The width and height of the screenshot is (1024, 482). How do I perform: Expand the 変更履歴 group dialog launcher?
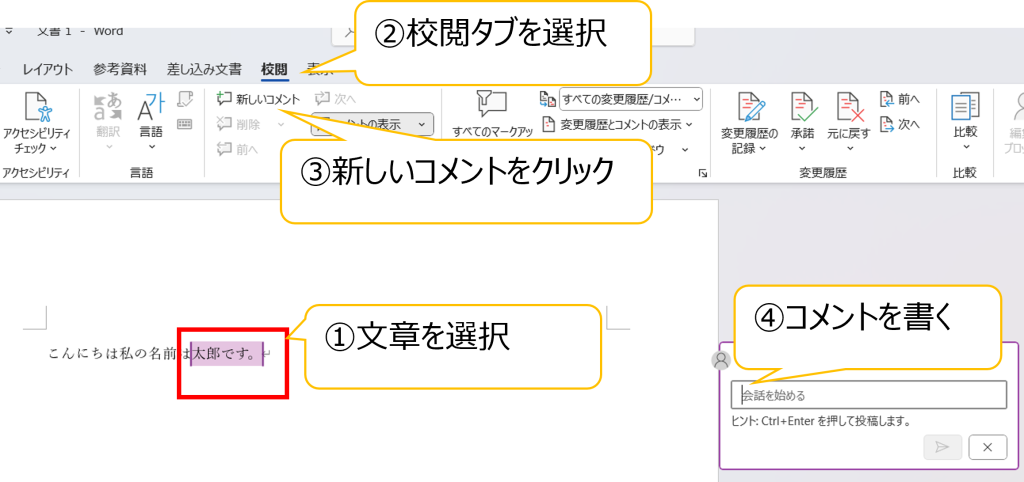pos(701,174)
